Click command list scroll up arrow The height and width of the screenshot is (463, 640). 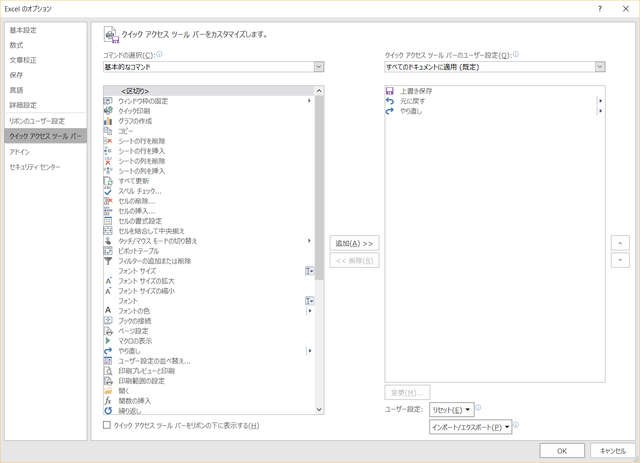(319, 91)
